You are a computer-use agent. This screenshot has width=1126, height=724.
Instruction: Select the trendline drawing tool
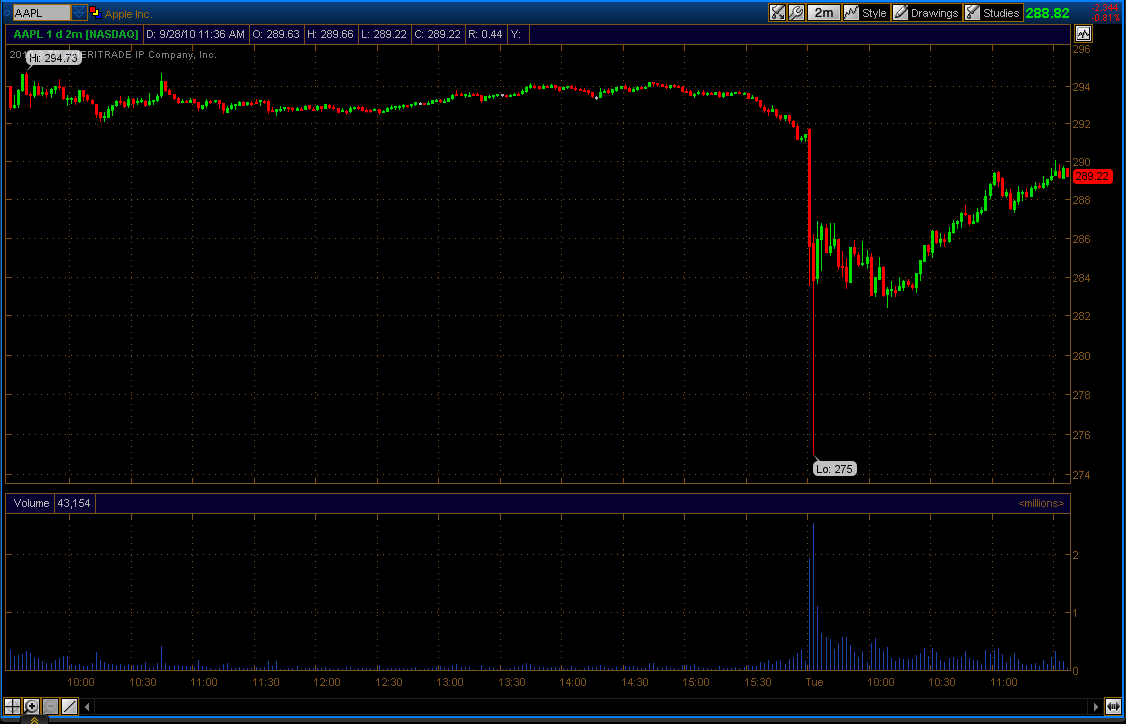(x=69, y=706)
